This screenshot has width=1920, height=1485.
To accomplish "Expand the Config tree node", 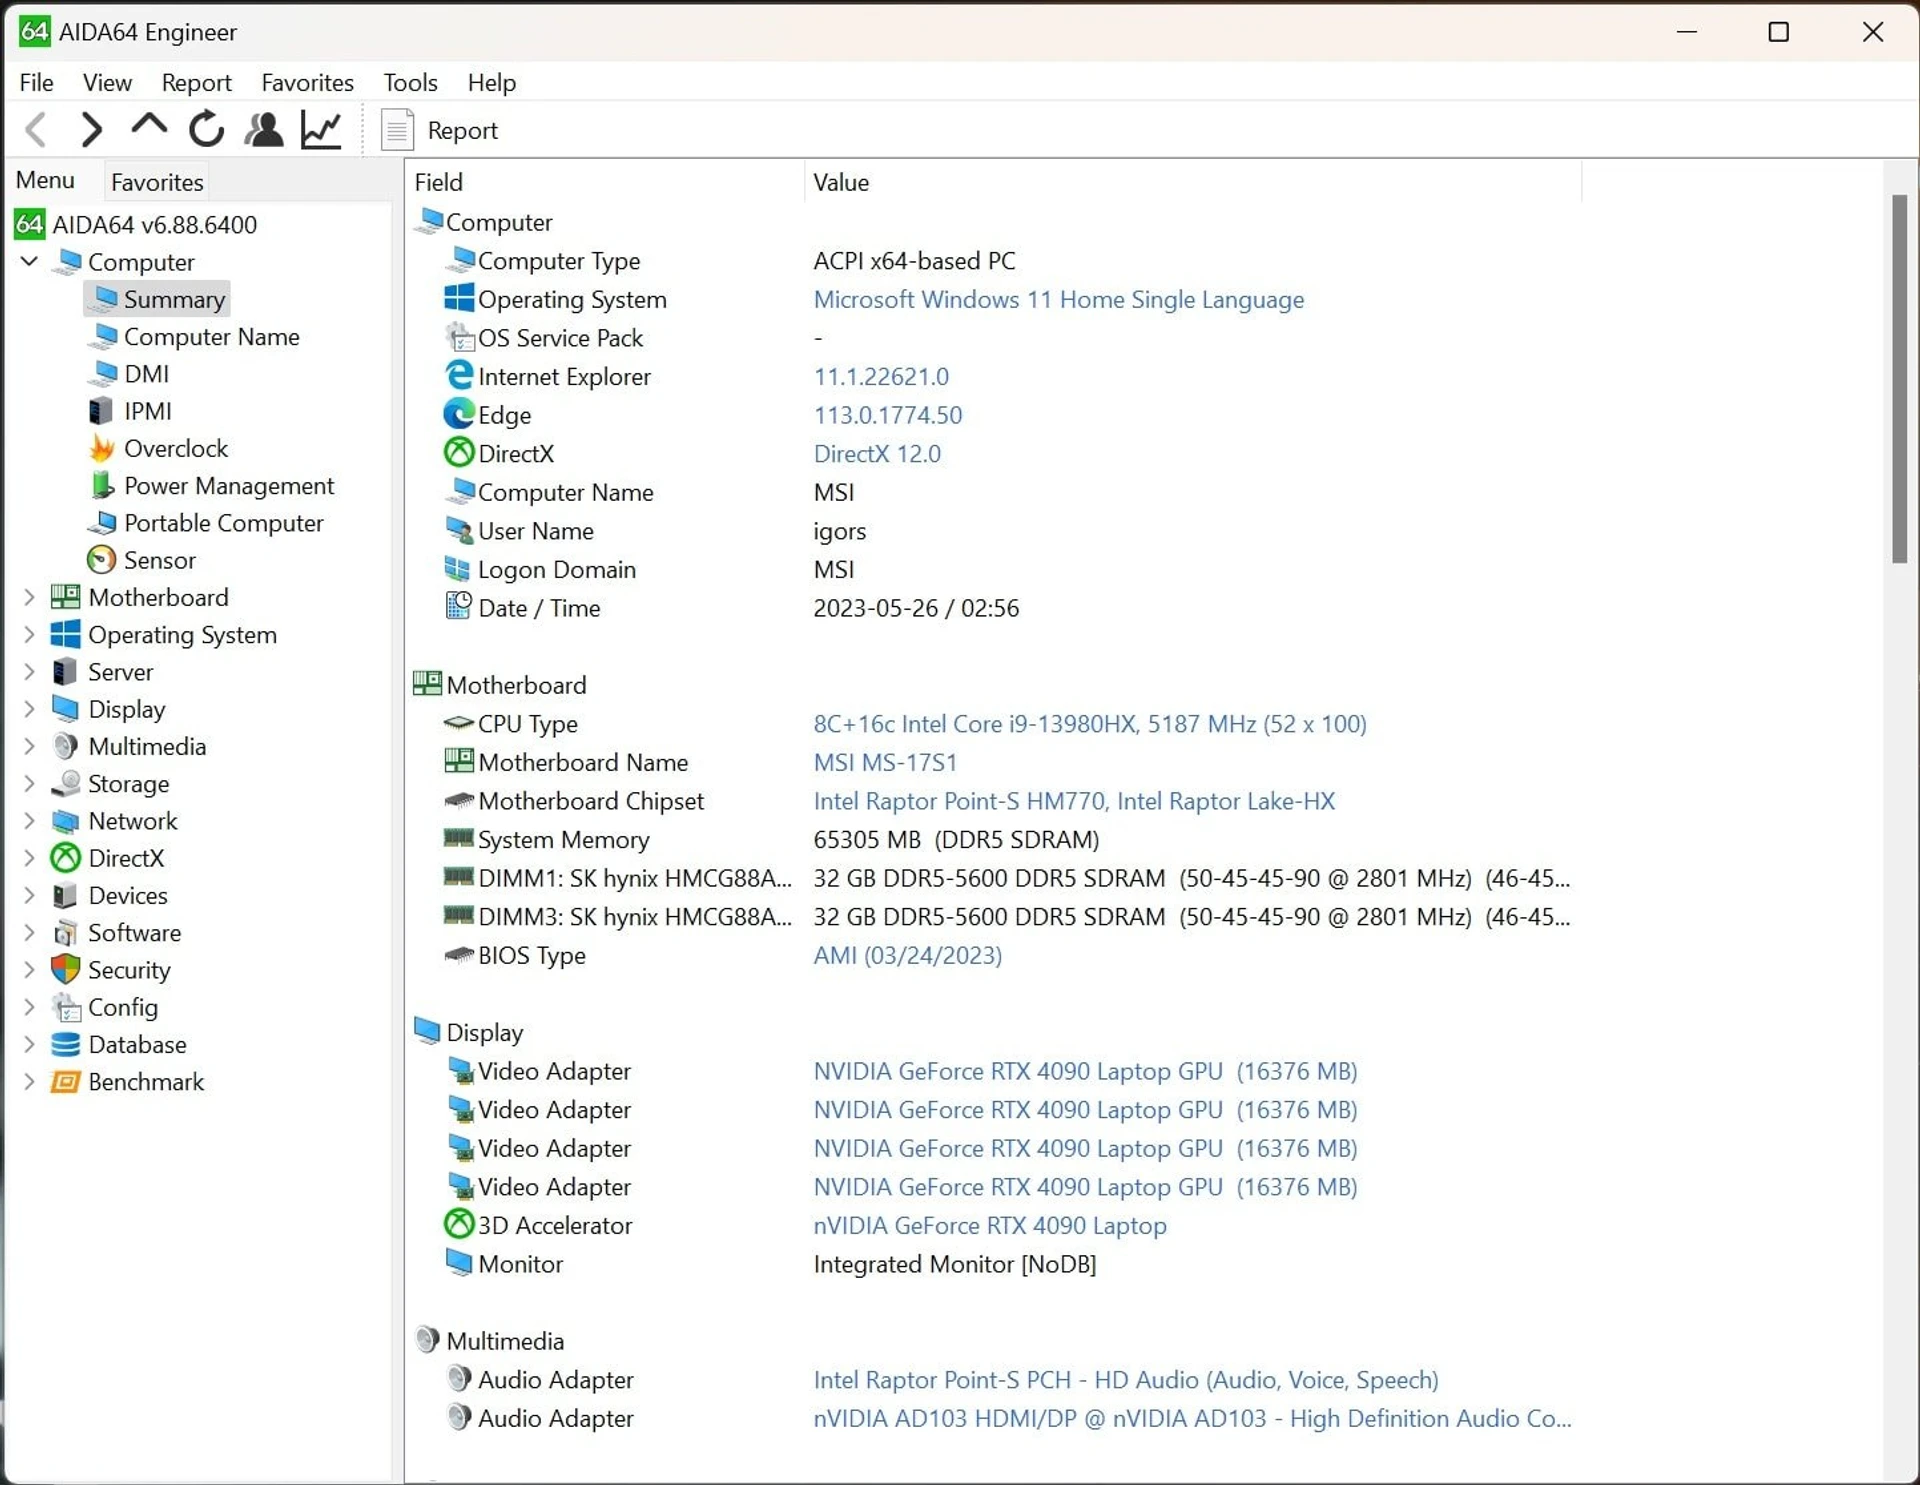I will tap(30, 1007).
